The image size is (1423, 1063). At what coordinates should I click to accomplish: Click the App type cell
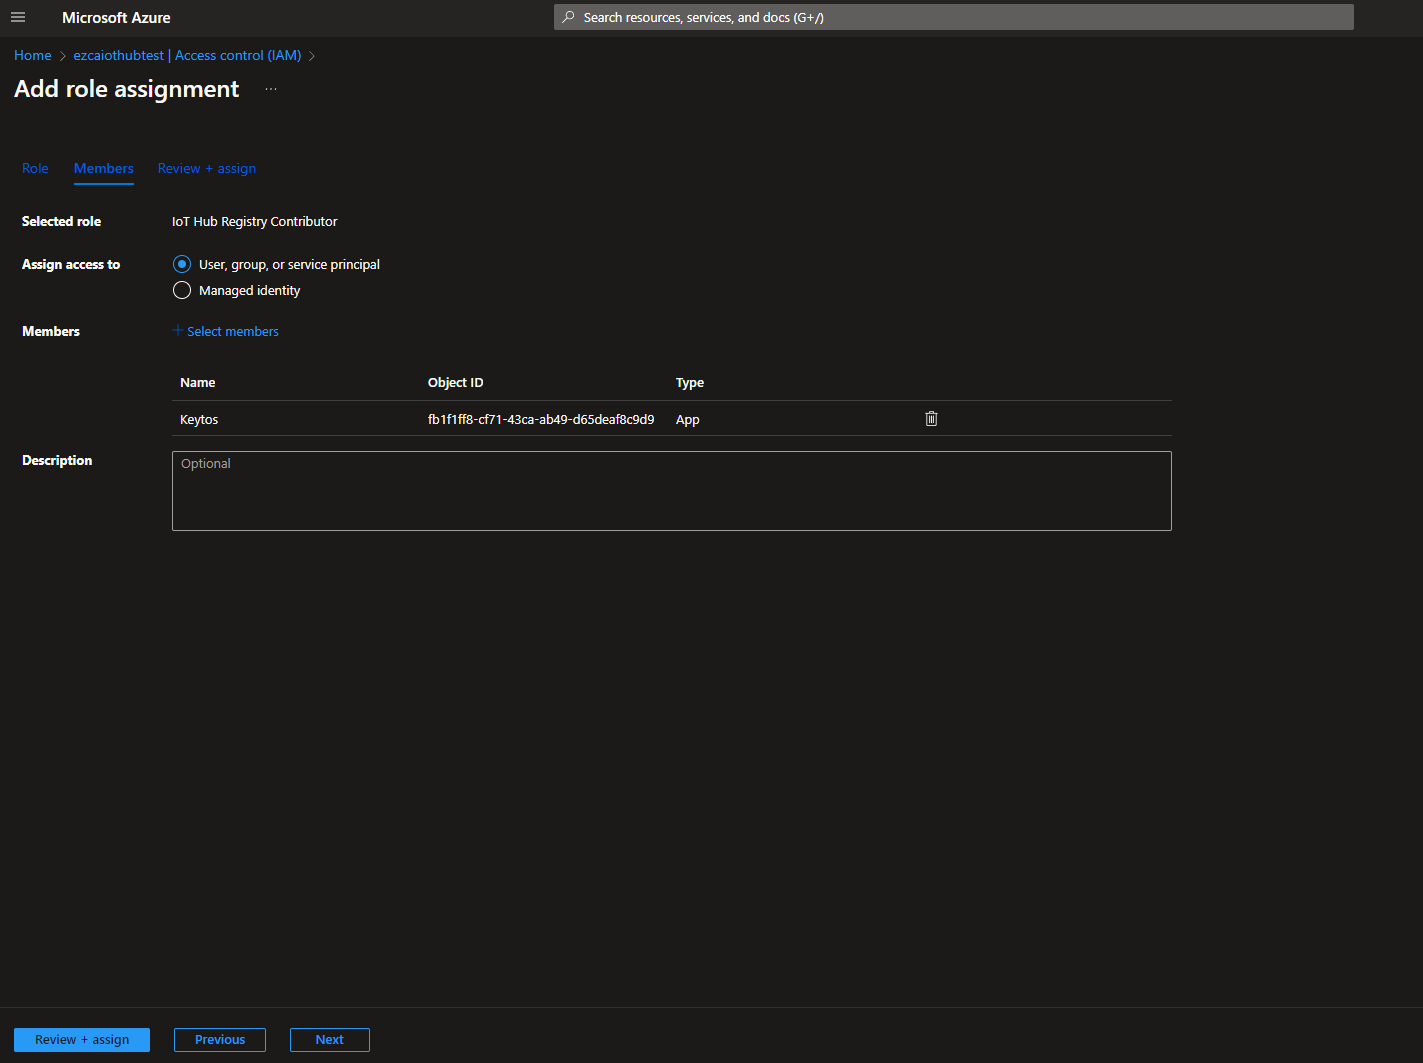(x=688, y=419)
